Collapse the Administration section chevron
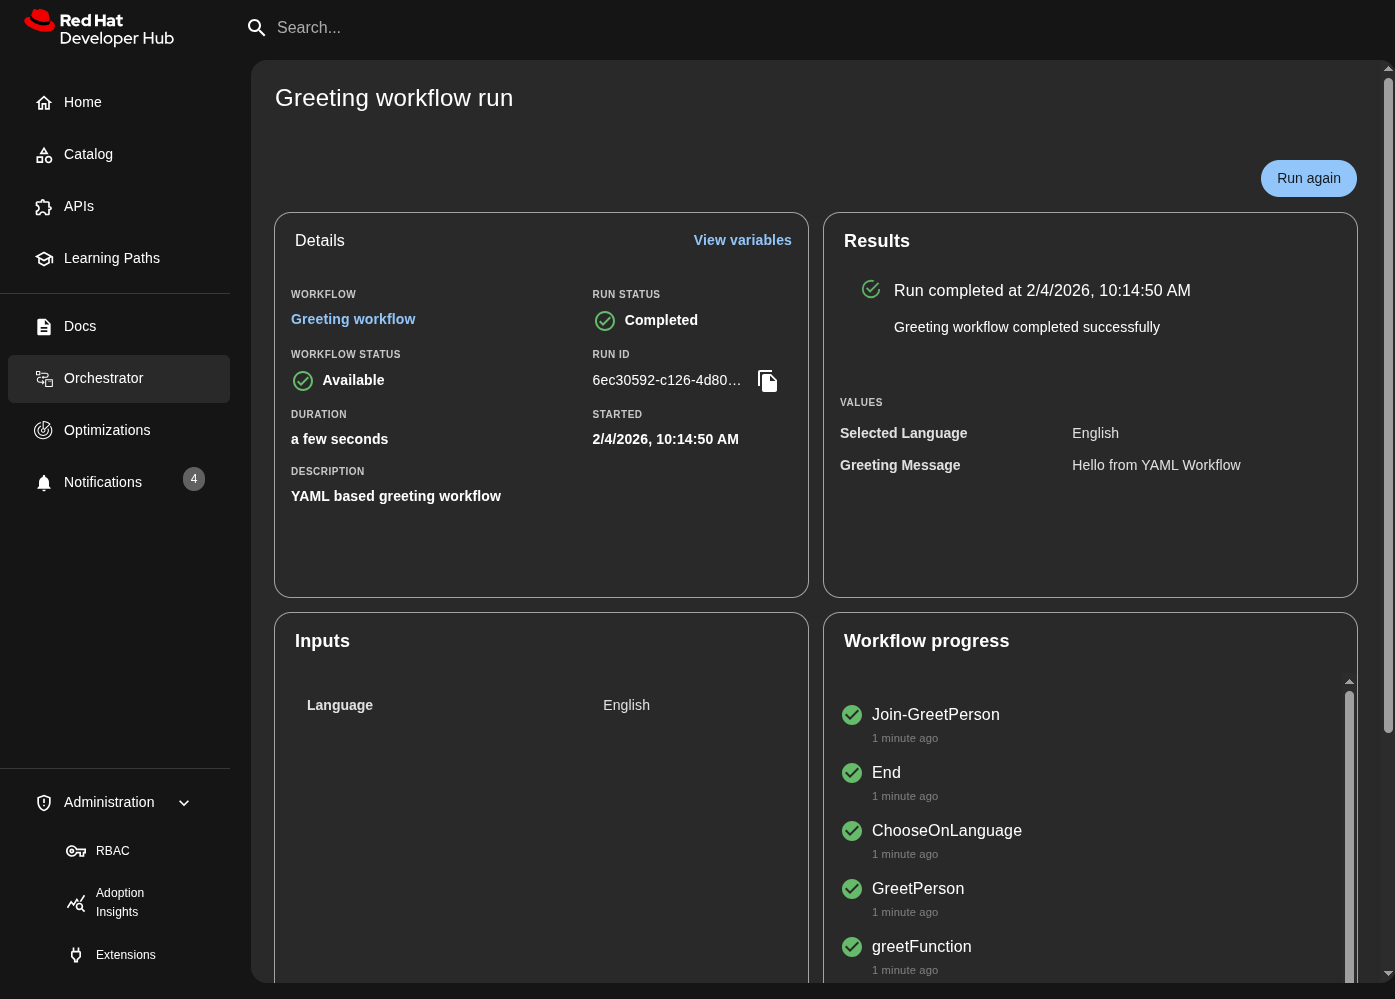The height and width of the screenshot is (999, 1395). (x=184, y=803)
